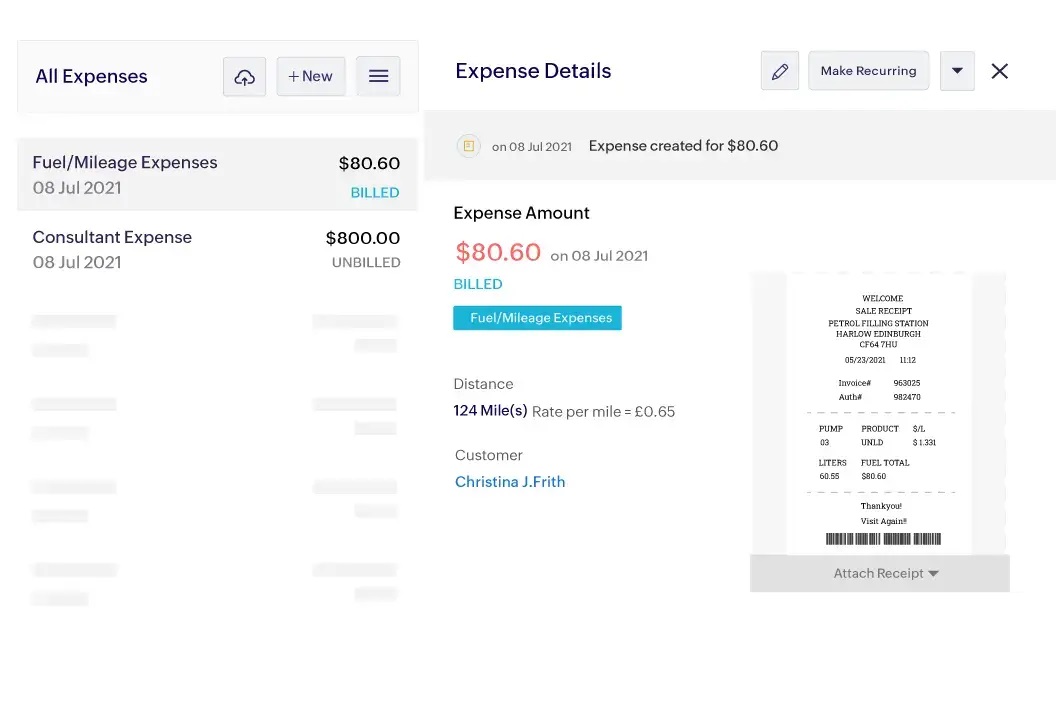Click the plus sign on the New button

click(x=293, y=76)
